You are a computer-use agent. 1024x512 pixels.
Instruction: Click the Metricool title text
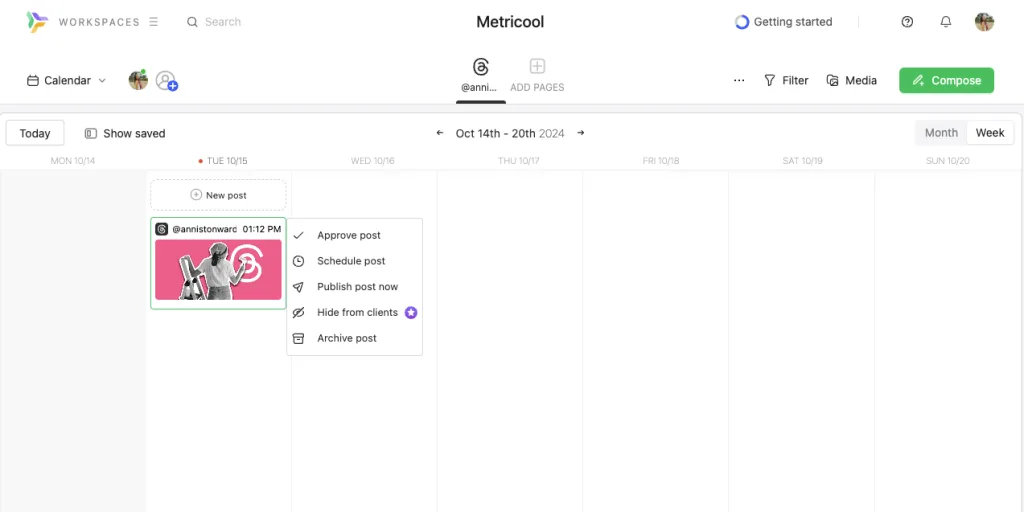click(510, 22)
